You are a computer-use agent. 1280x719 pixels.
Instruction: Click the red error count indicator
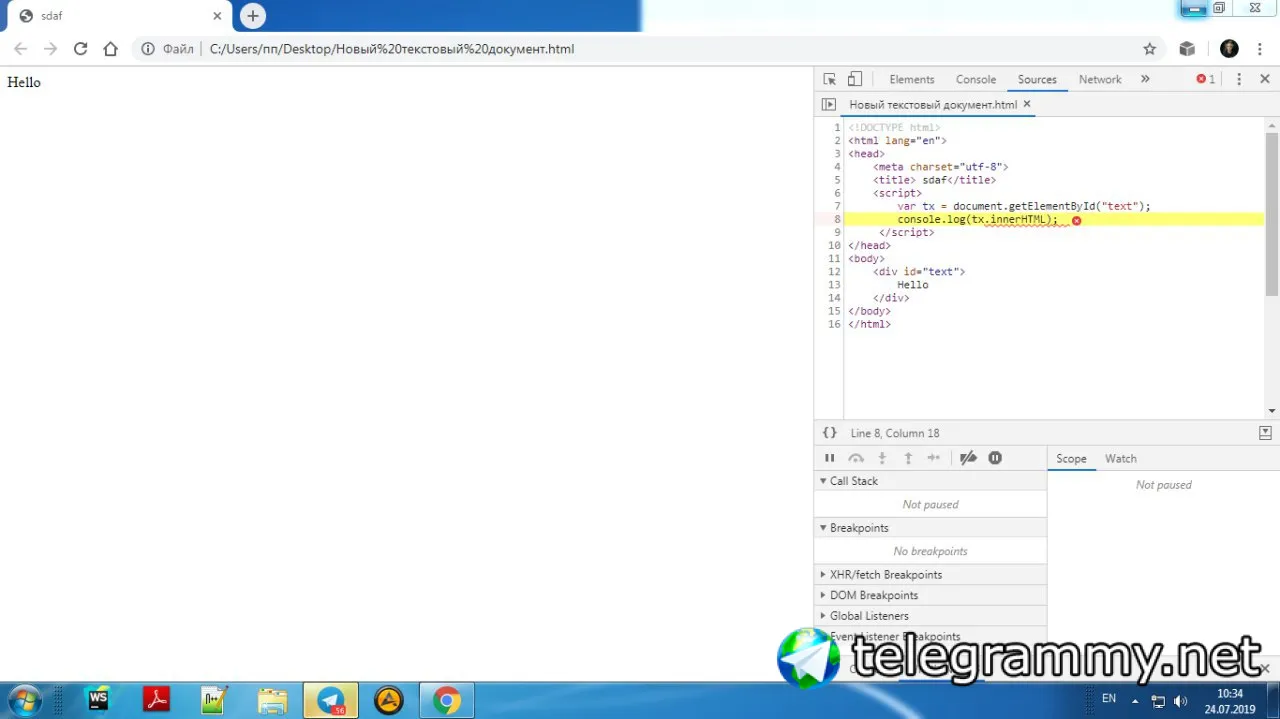[1206, 79]
